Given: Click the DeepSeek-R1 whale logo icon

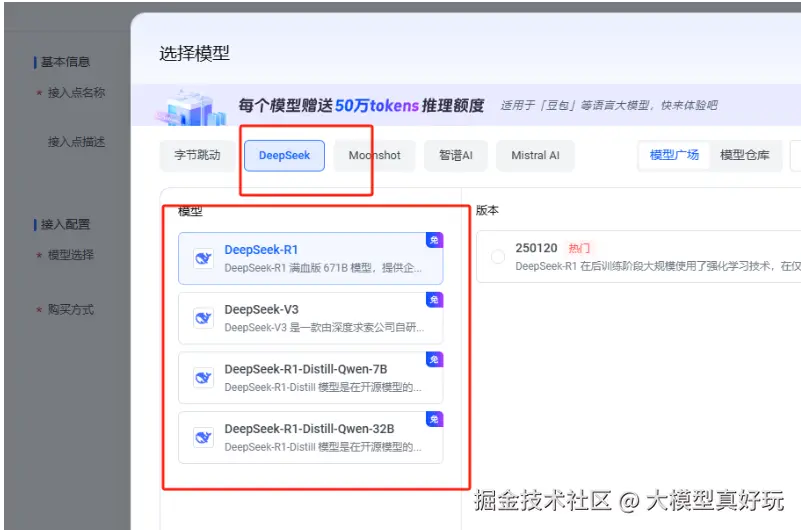Looking at the screenshot, I should [203, 258].
